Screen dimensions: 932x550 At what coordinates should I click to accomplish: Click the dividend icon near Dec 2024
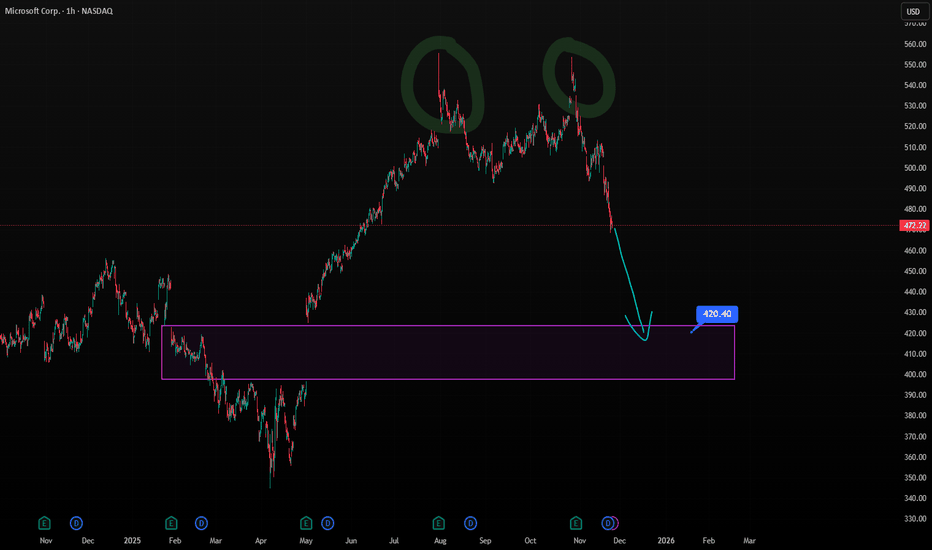point(76,522)
